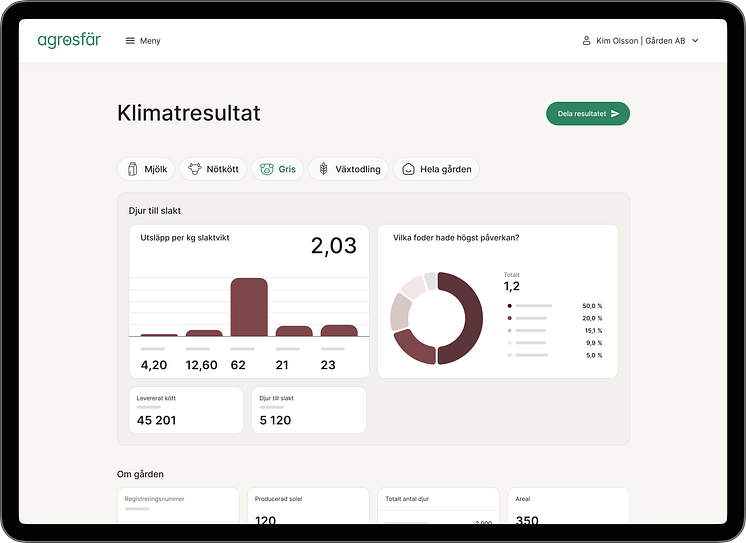Click the pig face icon
The image size is (746, 543).
click(x=266, y=169)
